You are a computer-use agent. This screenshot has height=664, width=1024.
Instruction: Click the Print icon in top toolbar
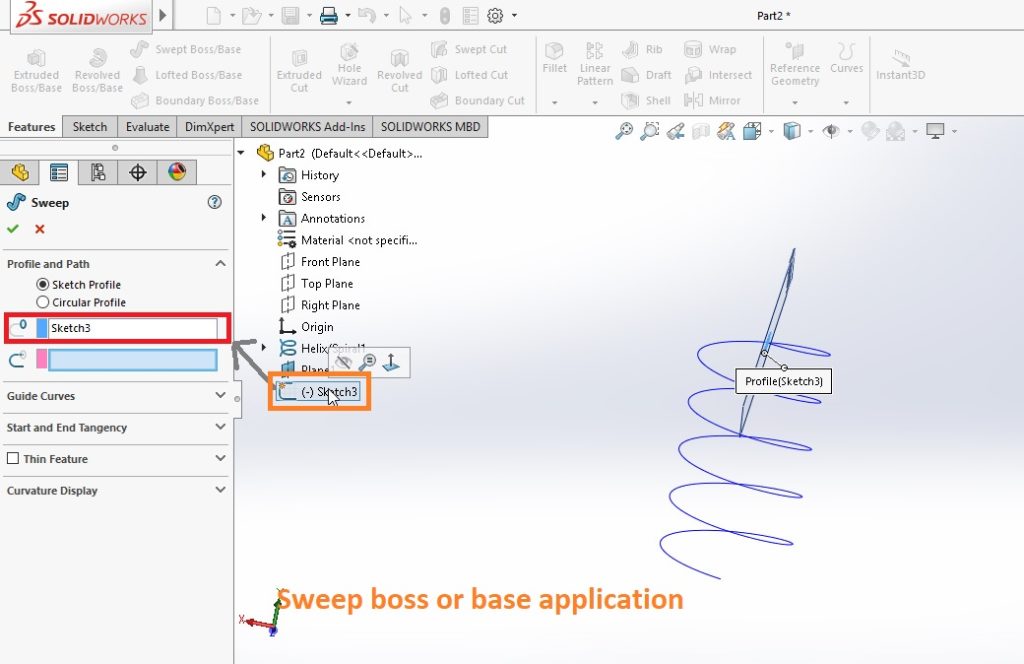(328, 15)
